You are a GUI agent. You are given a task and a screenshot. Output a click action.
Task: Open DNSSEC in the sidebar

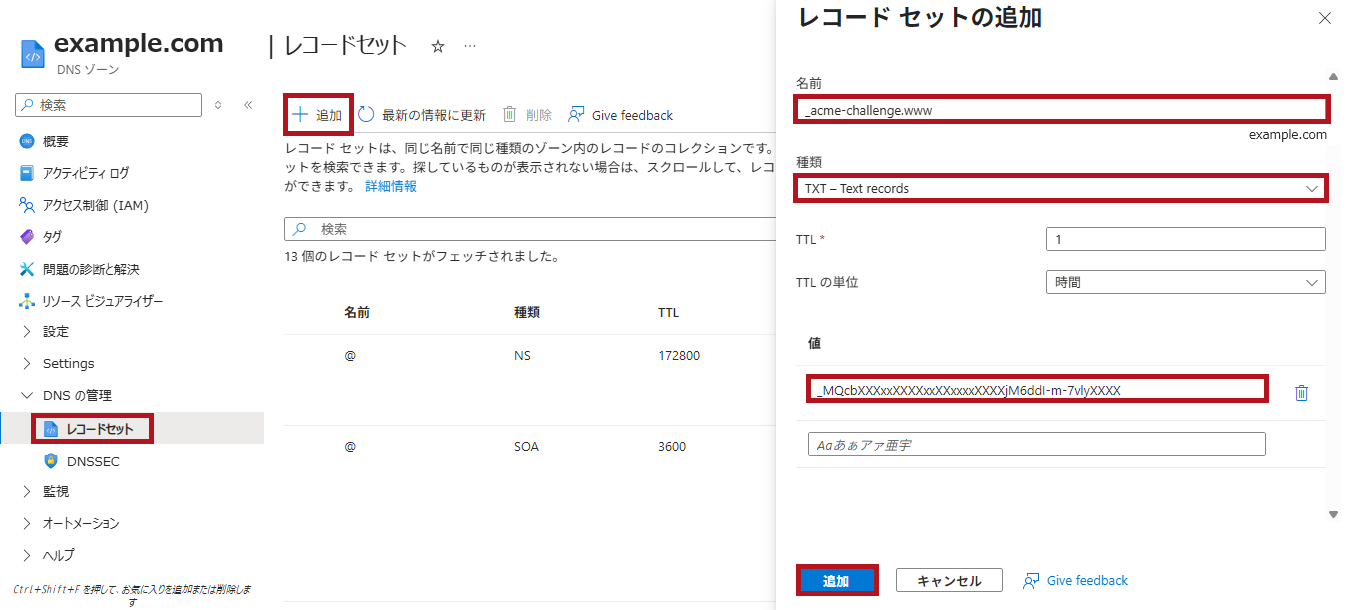point(93,461)
